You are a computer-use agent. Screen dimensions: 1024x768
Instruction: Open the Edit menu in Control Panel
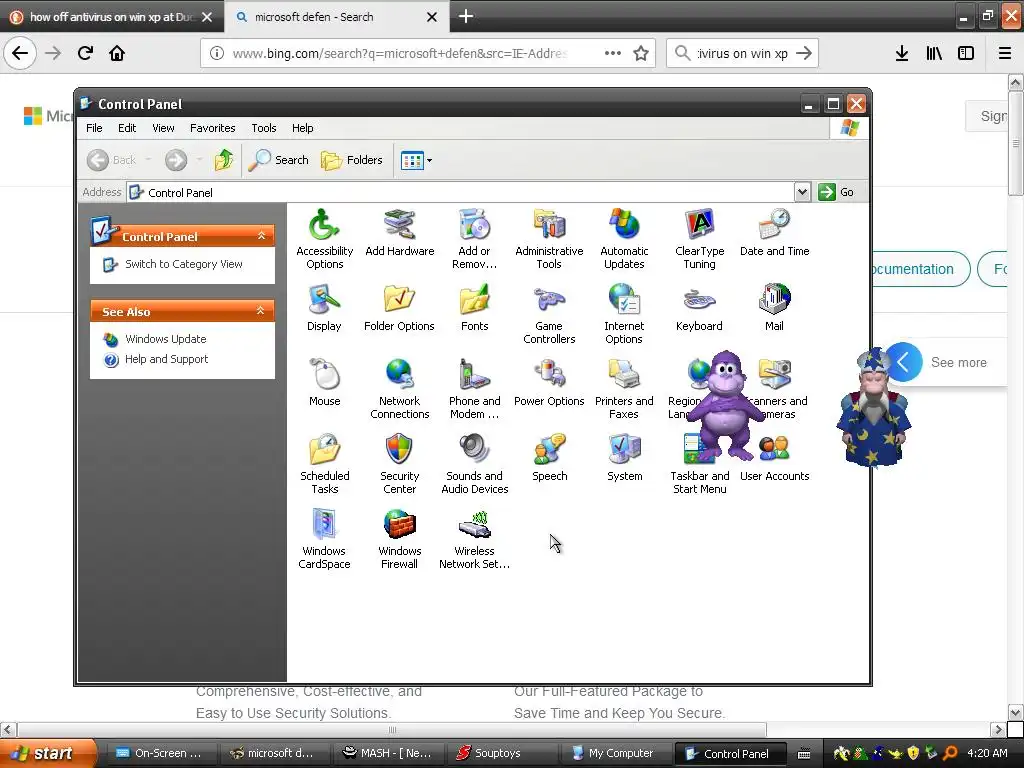pyautogui.click(x=127, y=128)
